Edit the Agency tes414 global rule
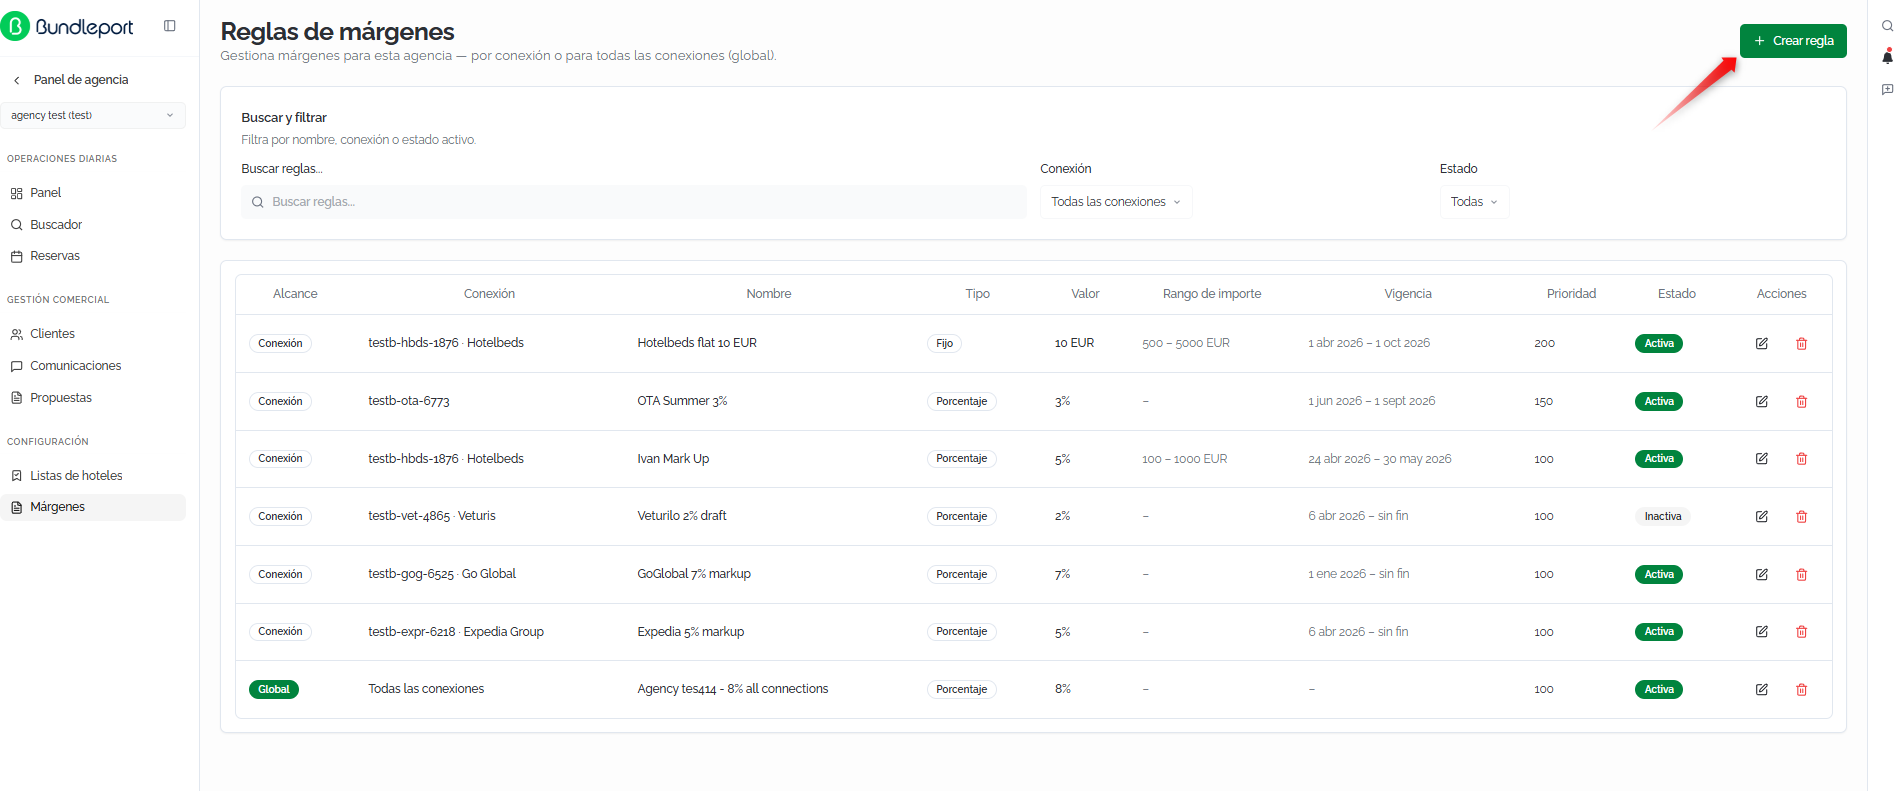Viewport: 1901px width, 791px height. click(x=1762, y=689)
